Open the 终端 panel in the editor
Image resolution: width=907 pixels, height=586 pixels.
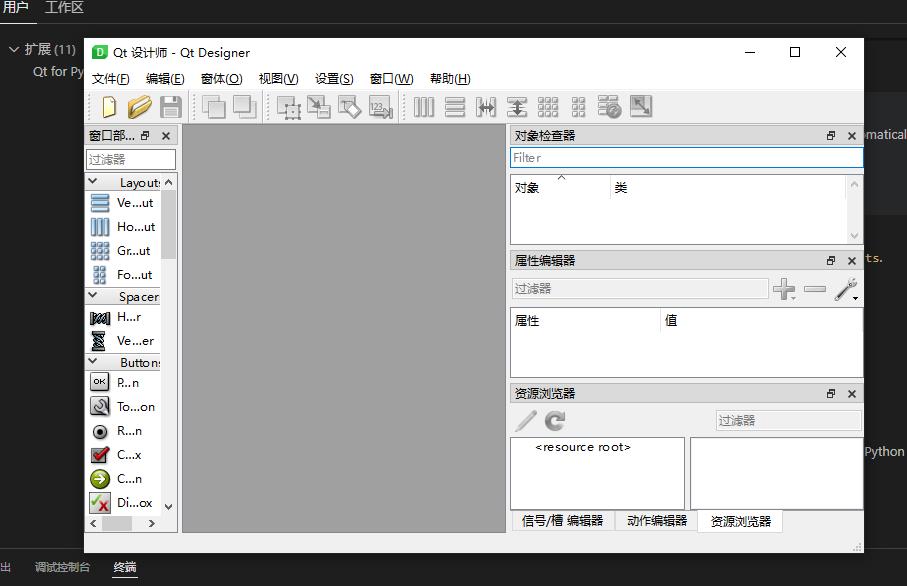click(x=124, y=566)
